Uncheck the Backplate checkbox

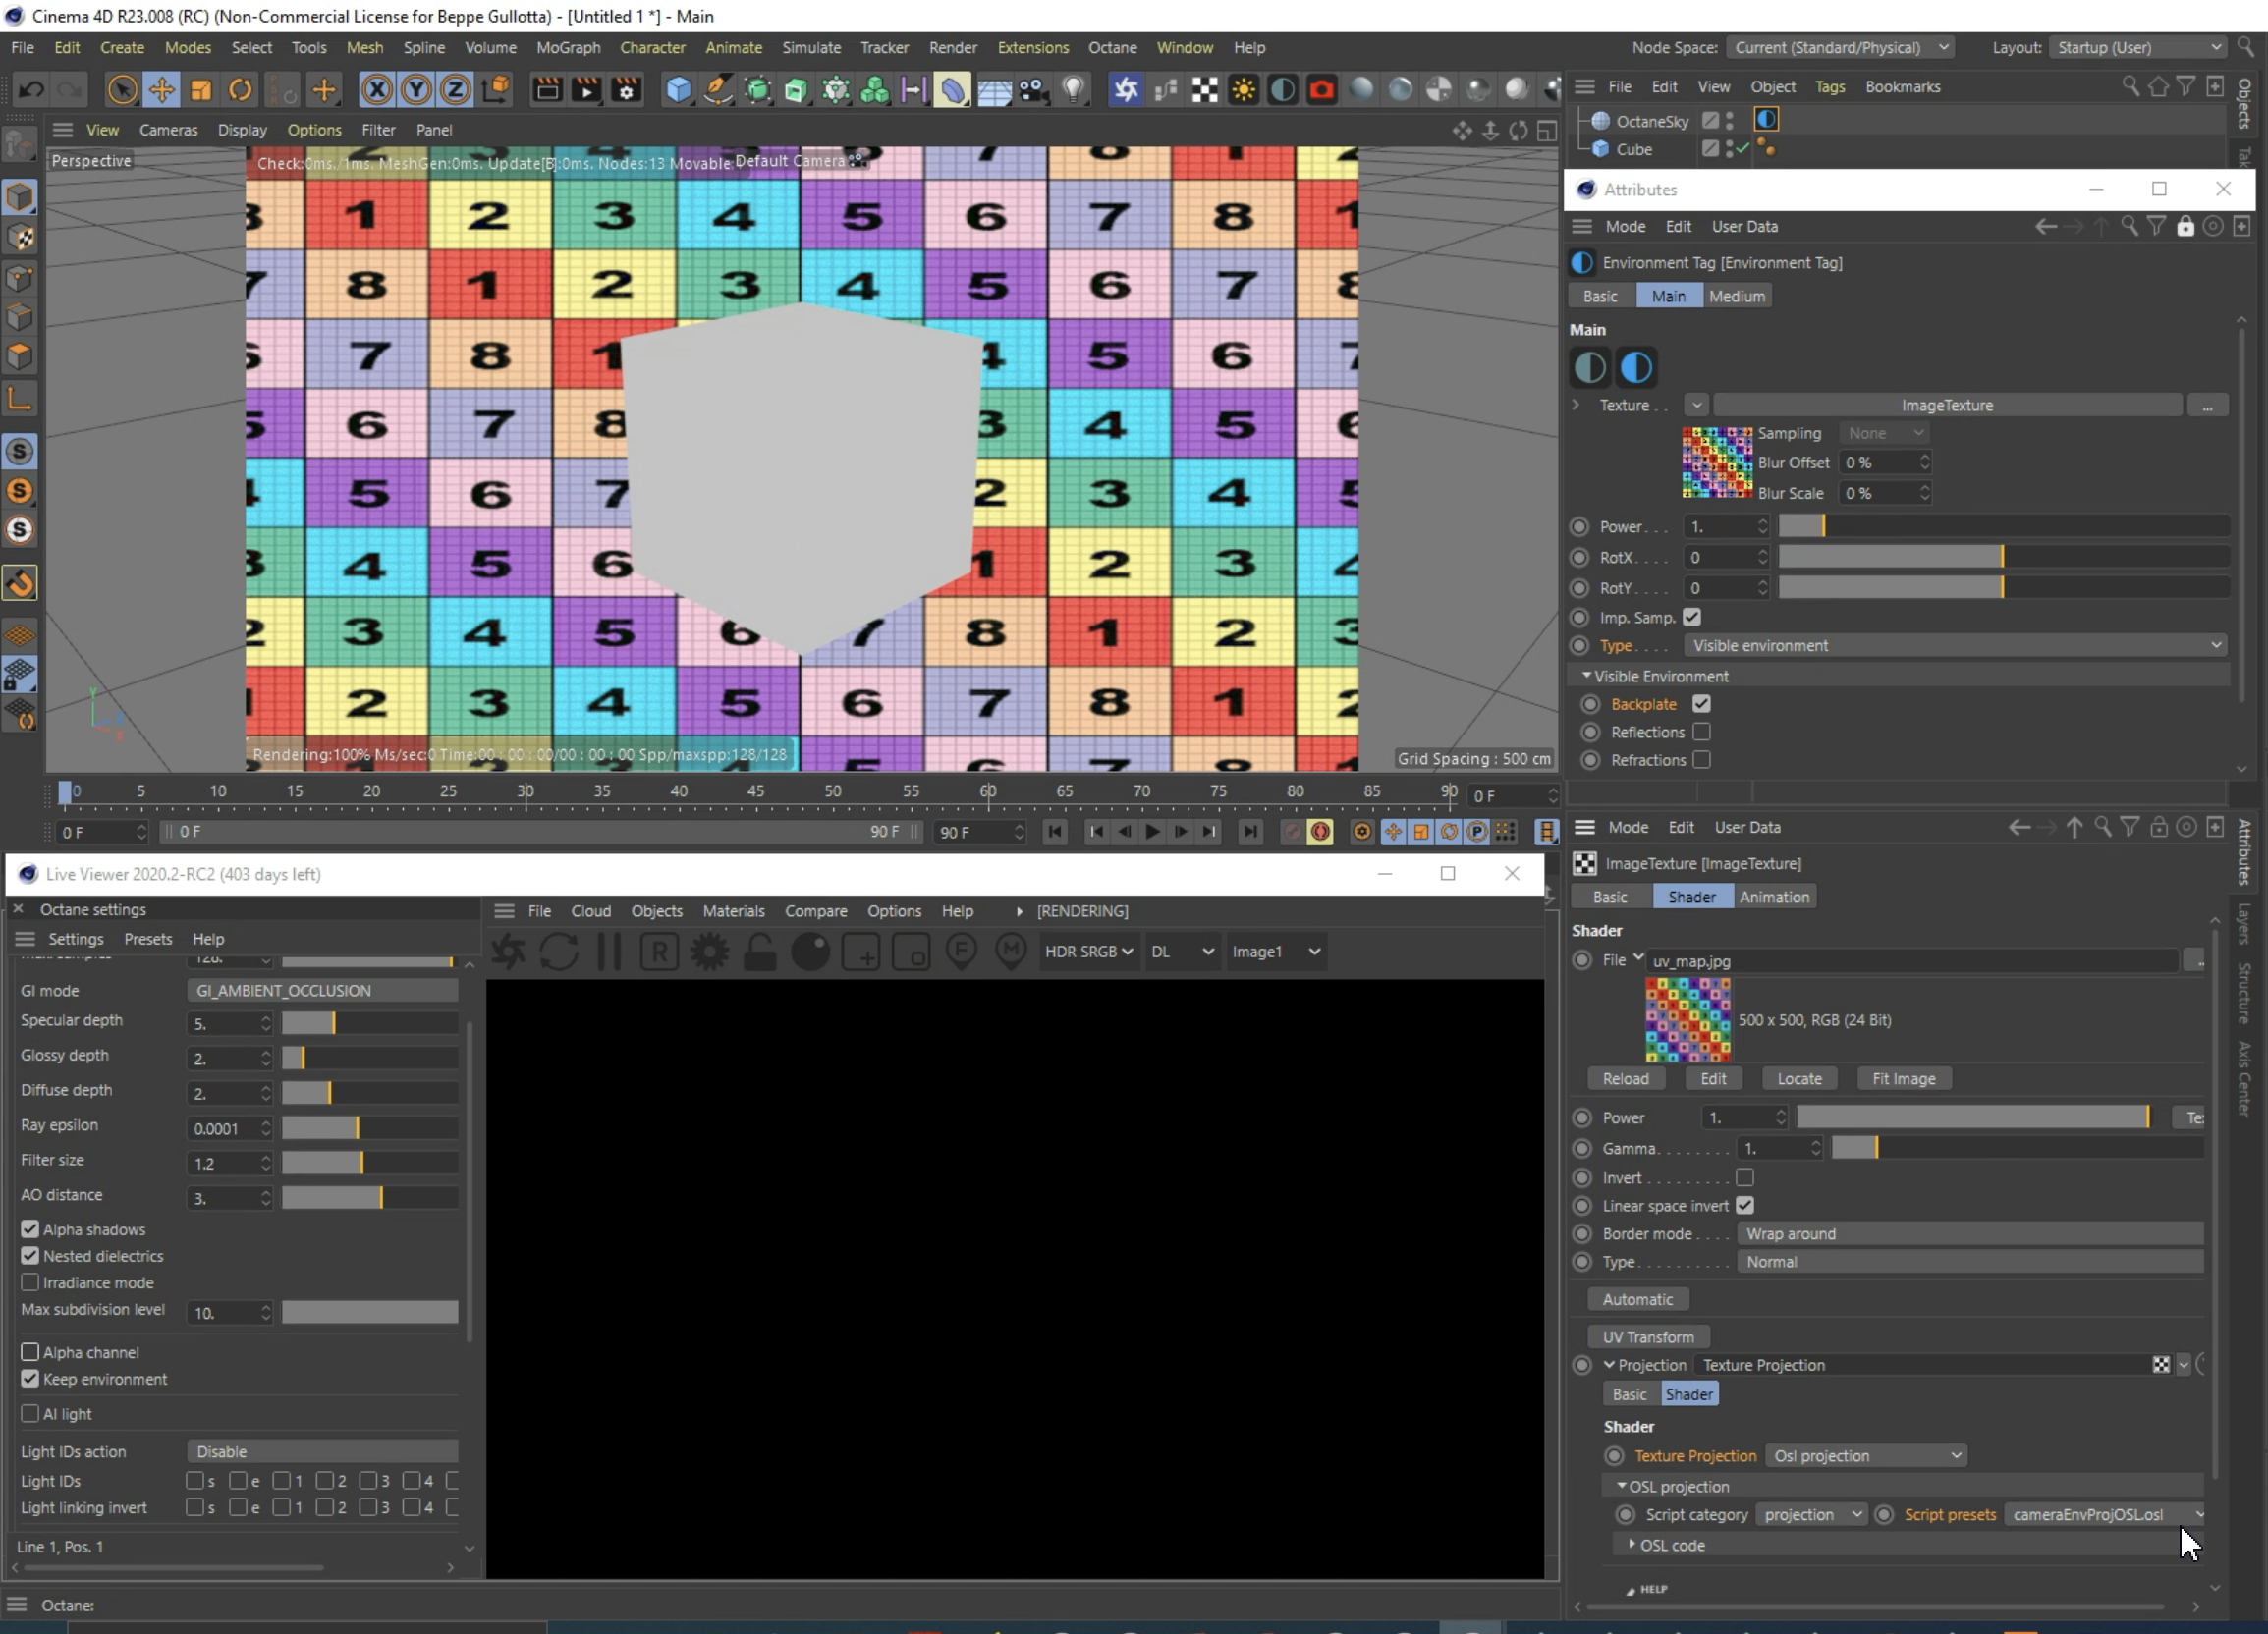pyautogui.click(x=1701, y=704)
